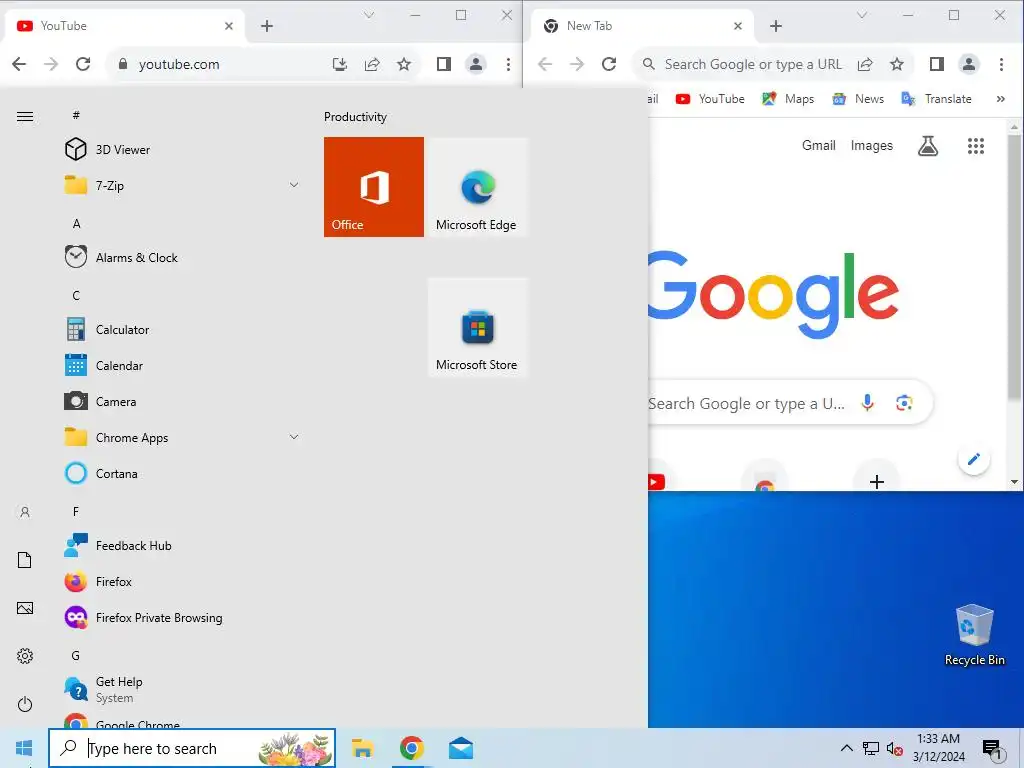
Task: Open a new tab in YouTube window
Action: pyautogui.click(x=266, y=26)
